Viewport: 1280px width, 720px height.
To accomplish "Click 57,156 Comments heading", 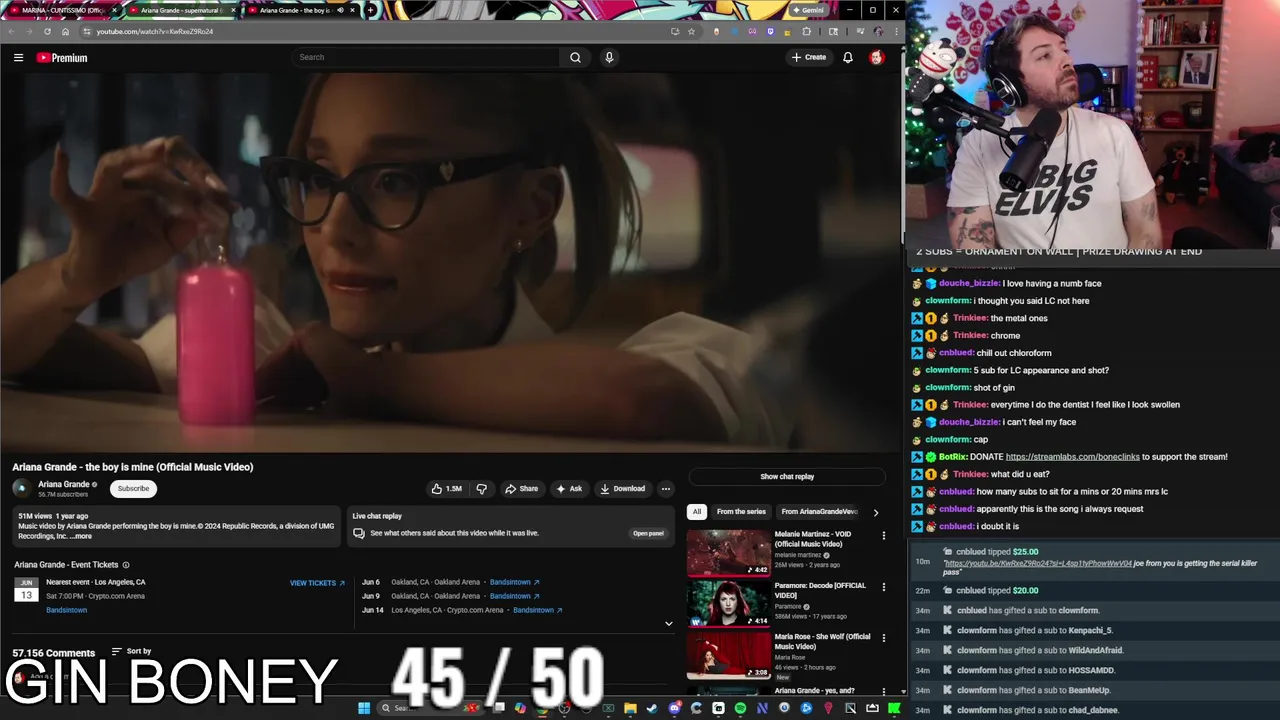I will click(54, 652).
